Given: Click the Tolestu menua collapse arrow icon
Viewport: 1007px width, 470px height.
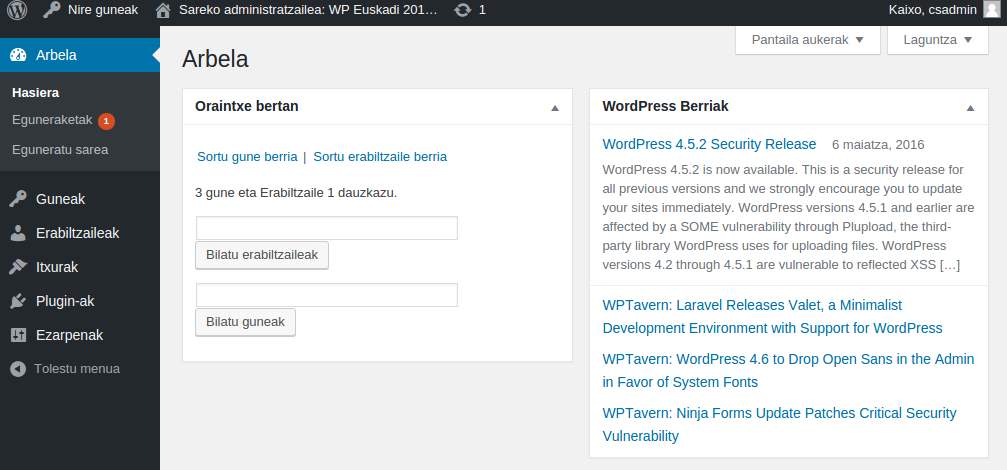Looking at the screenshot, I should [18, 369].
